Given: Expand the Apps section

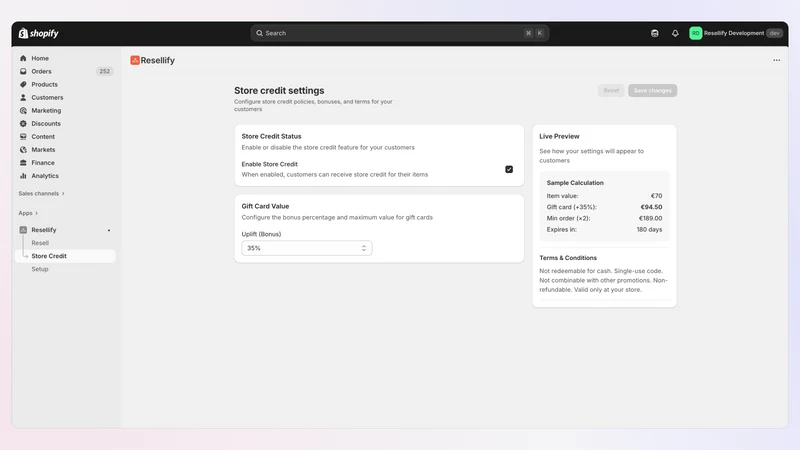Looking at the screenshot, I should point(28,213).
